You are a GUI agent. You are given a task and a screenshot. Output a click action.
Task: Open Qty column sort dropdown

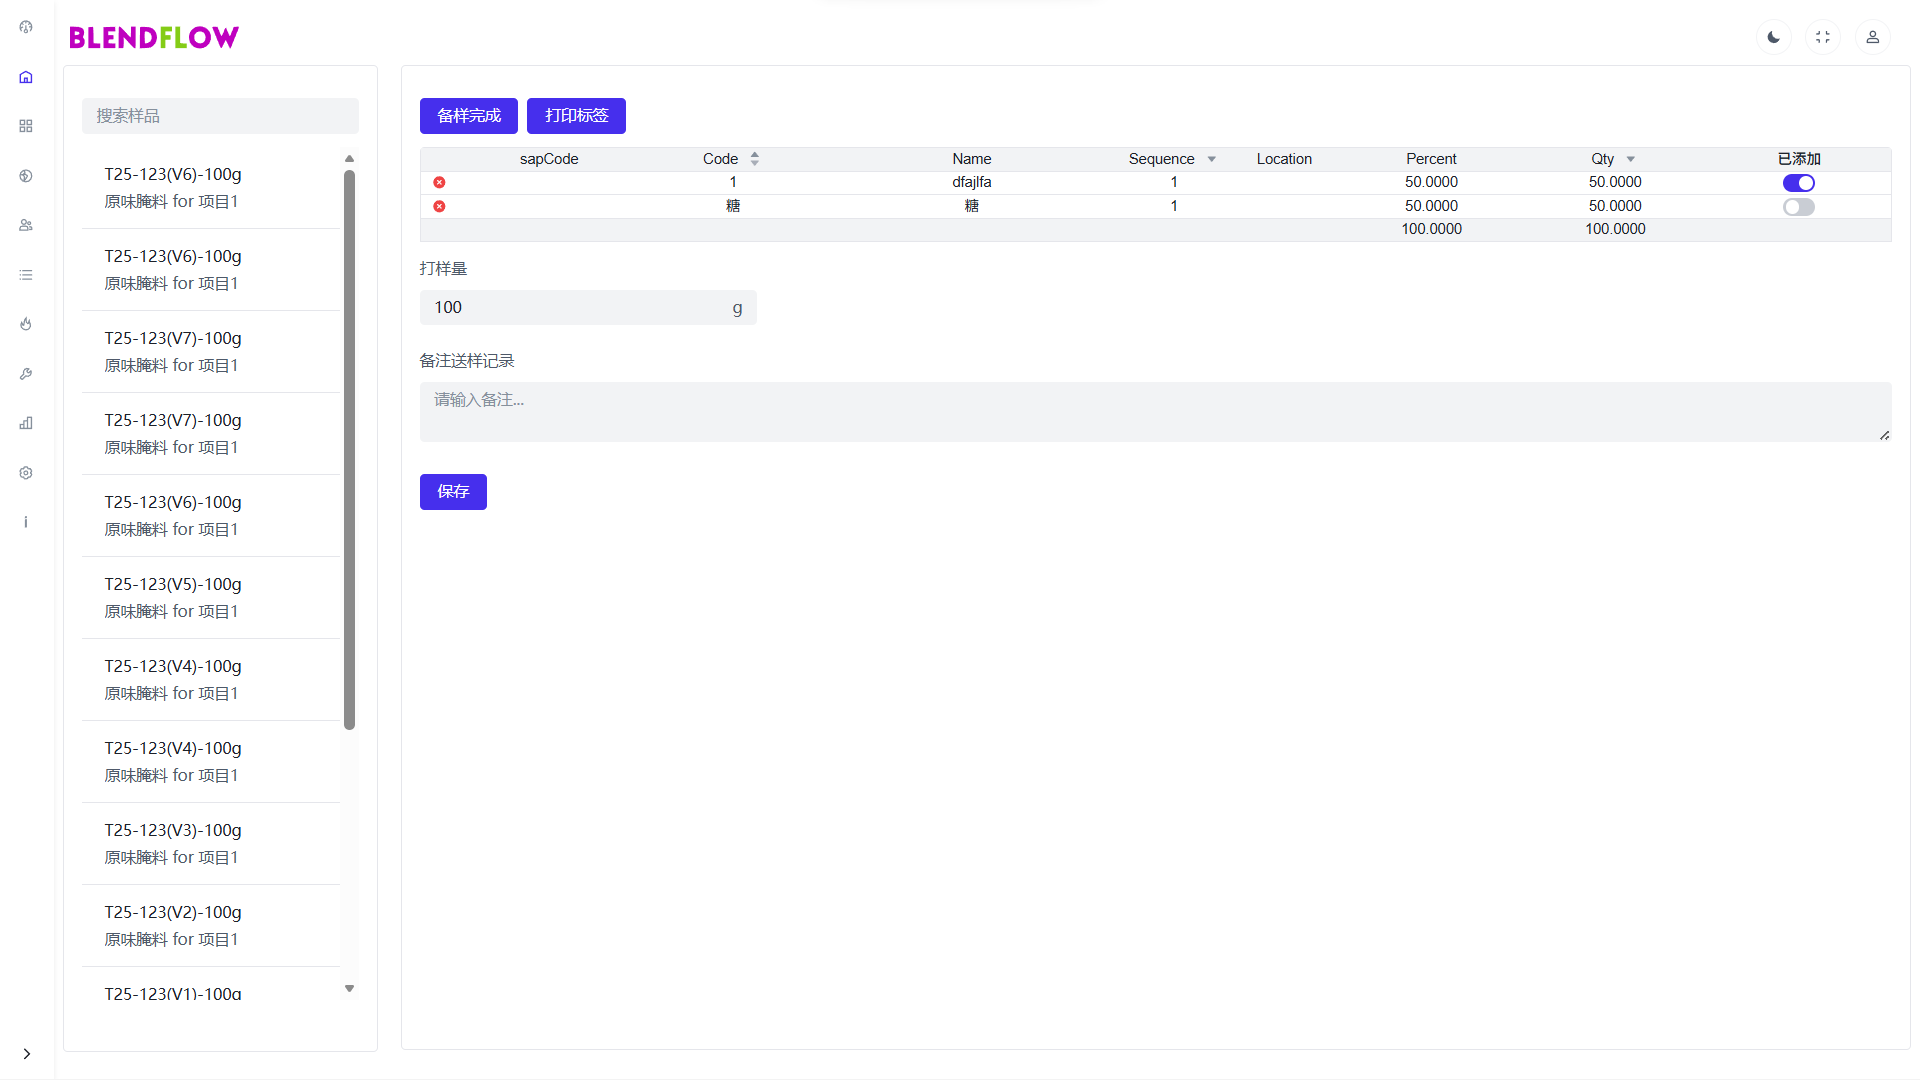pos(1630,159)
